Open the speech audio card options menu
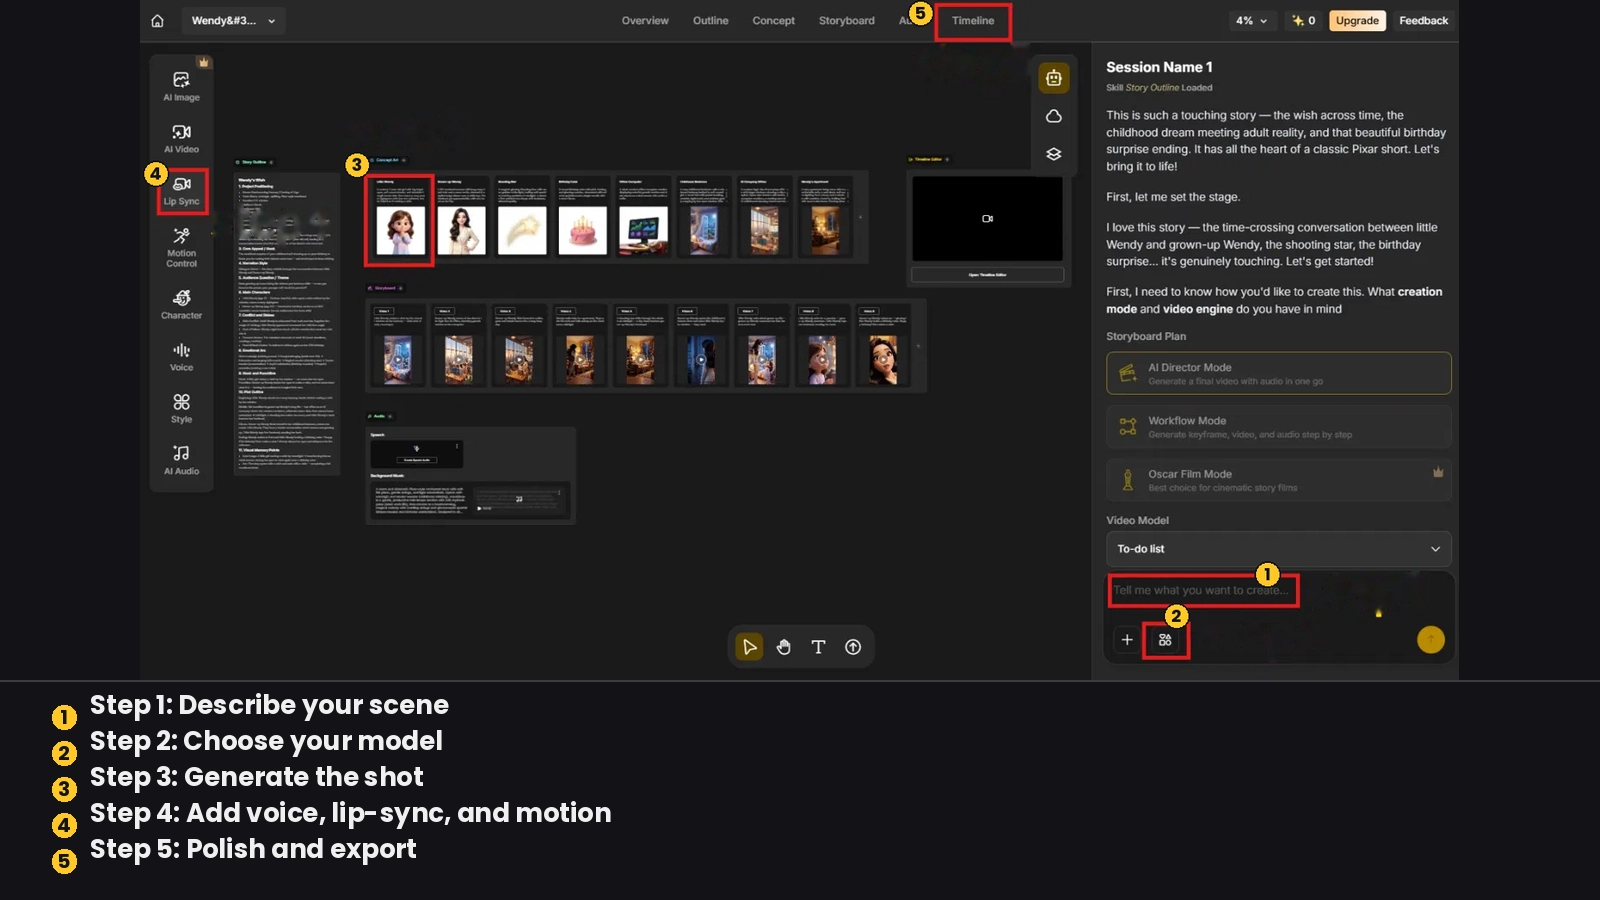Viewport: 1600px width, 900px height. pyautogui.click(x=457, y=446)
